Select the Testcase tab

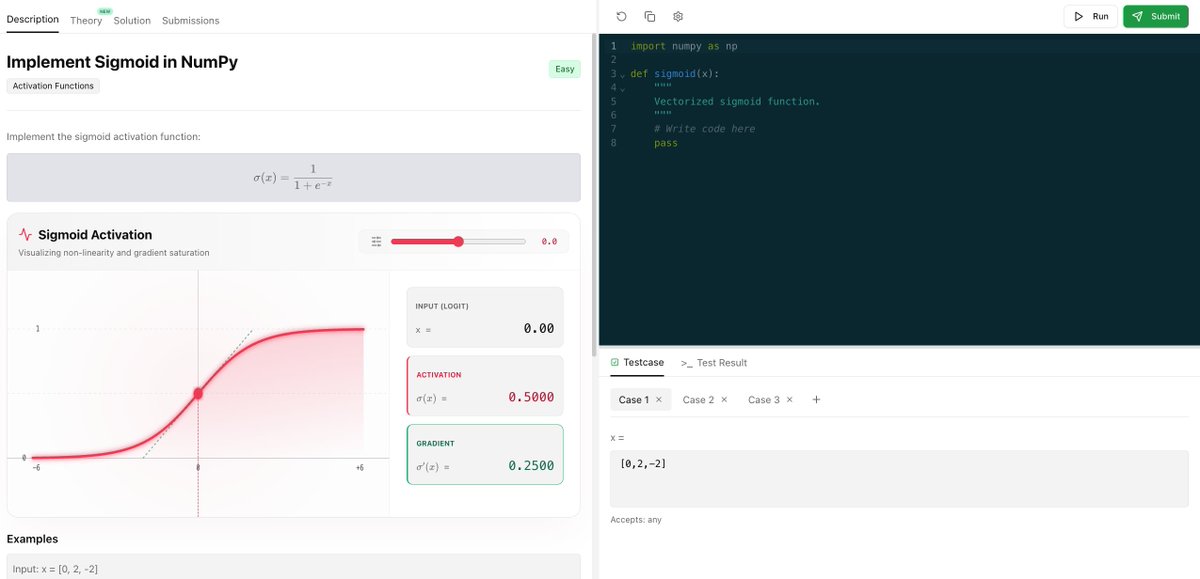[637, 362]
